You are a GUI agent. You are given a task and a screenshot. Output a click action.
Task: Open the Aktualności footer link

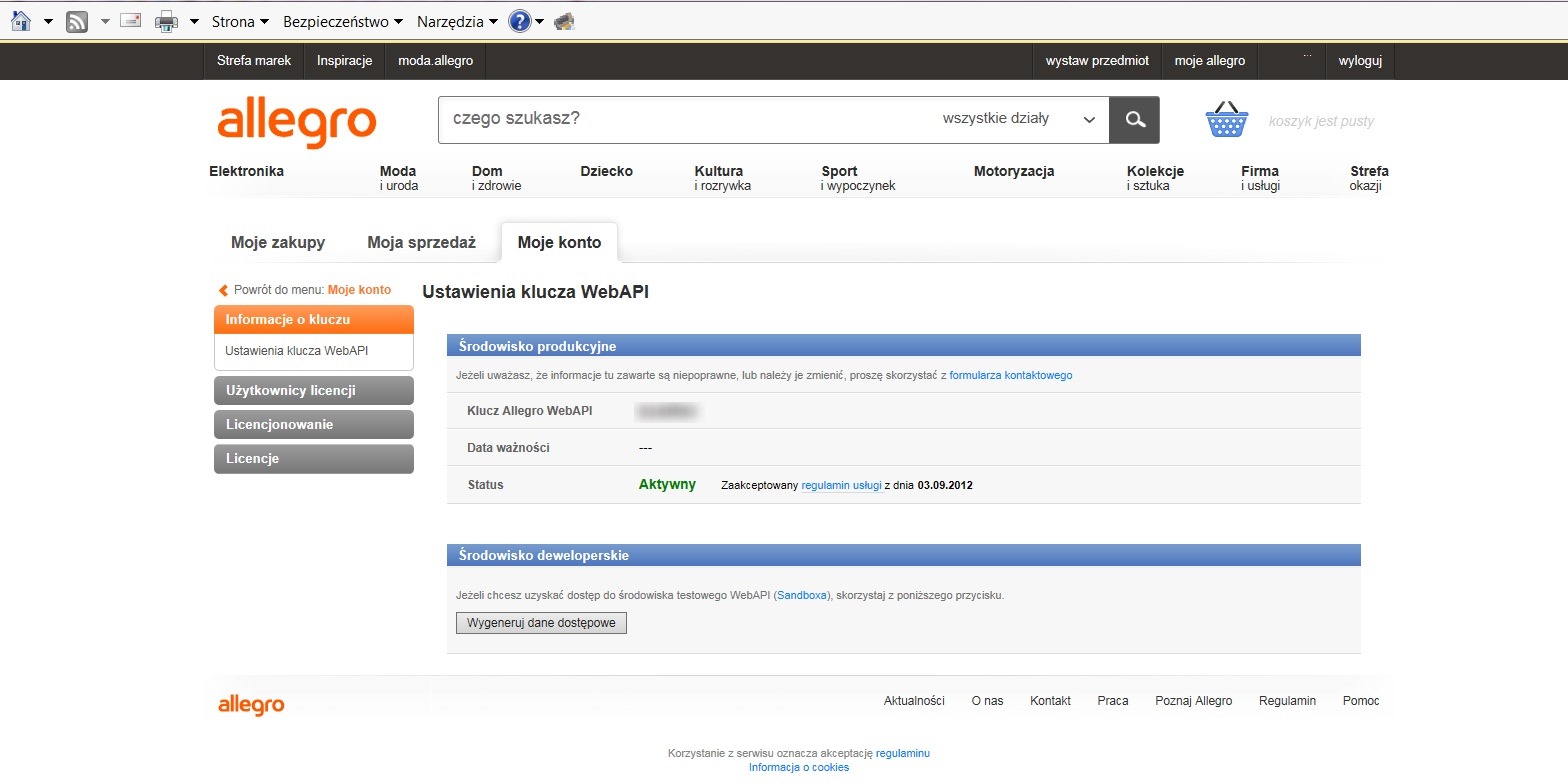[x=914, y=701]
